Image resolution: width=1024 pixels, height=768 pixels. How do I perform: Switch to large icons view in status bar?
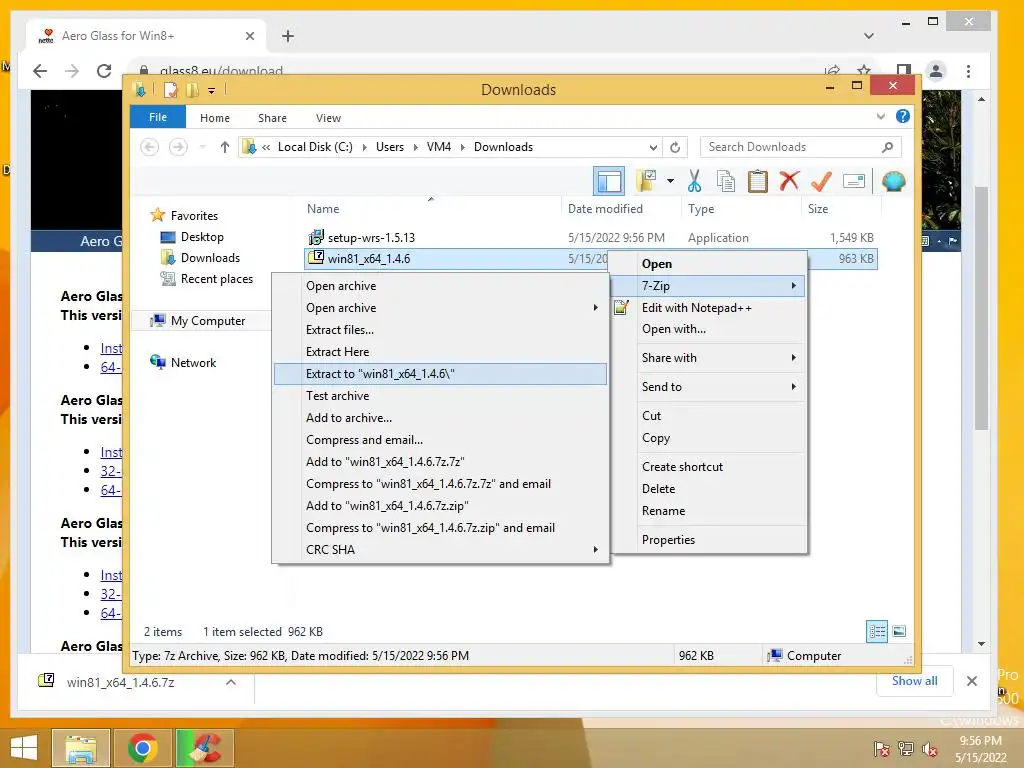click(x=899, y=631)
